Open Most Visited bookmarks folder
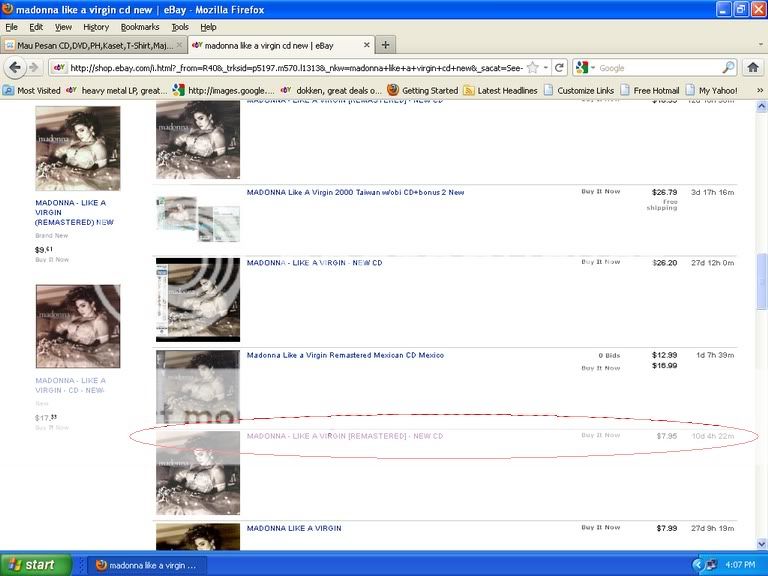This screenshot has height=576, width=768. tap(32, 90)
